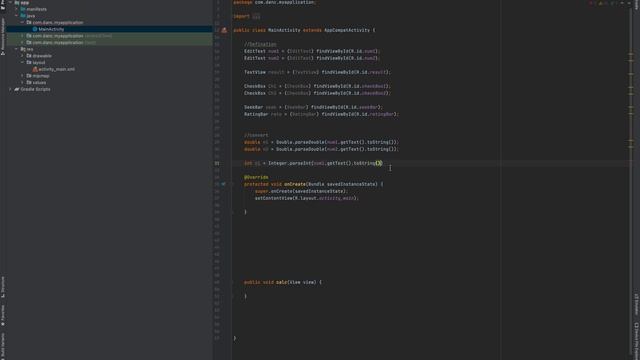This screenshot has height=360, width=640.
Task: Collapse the java tree node
Action: click(x=16, y=16)
